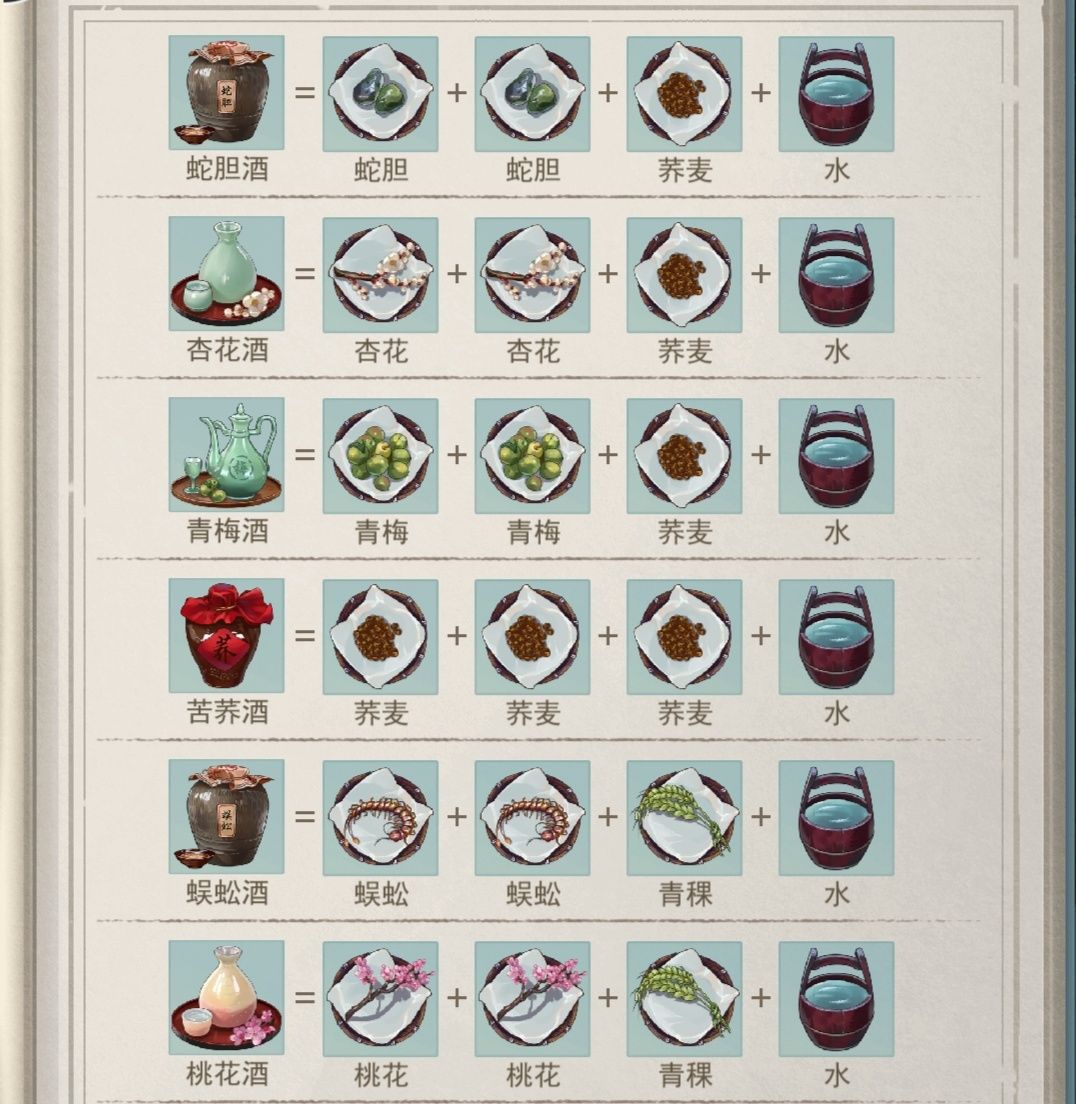This screenshot has width=1076, height=1104.
Task: Open the 青梅酒 teapot recipe icon
Action: (226, 455)
